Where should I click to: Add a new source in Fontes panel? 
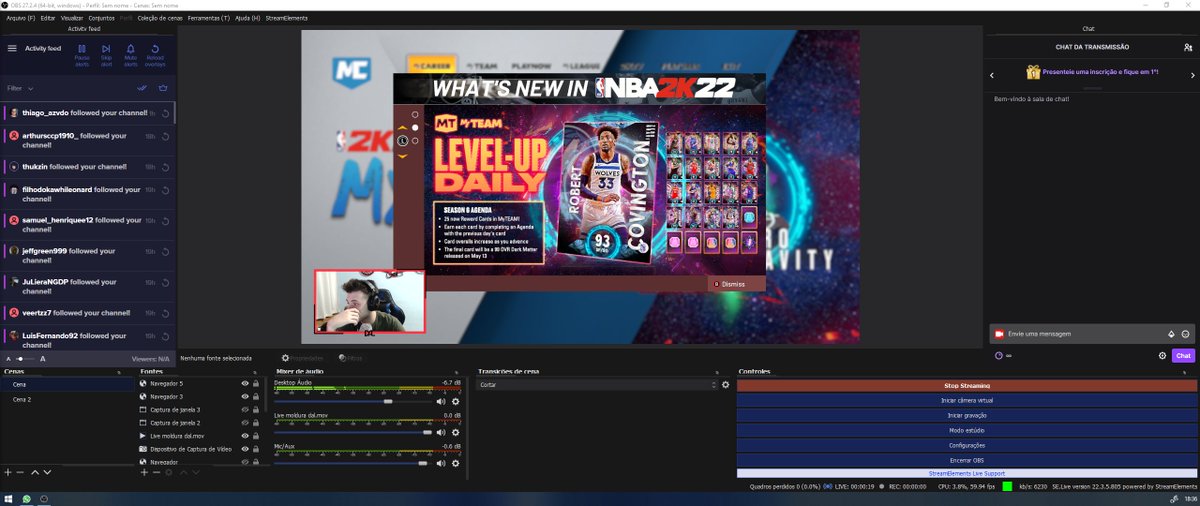pyautogui.click(x=144, y=471)
